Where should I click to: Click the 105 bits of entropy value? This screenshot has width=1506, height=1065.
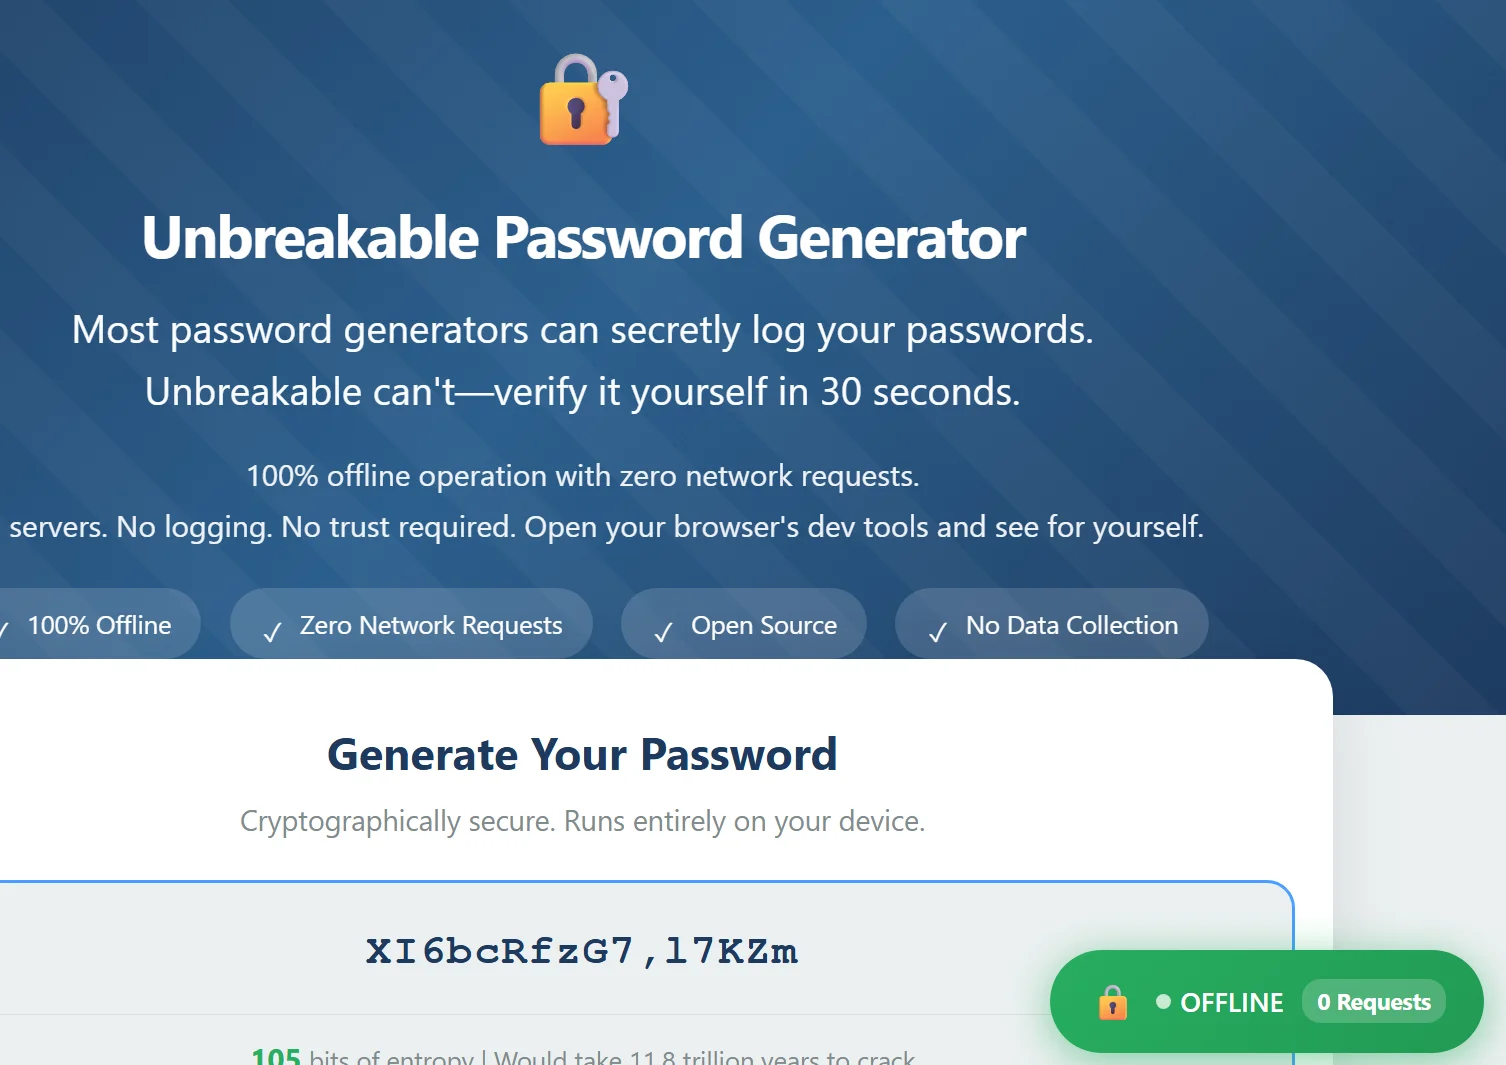pos(275,1056)
